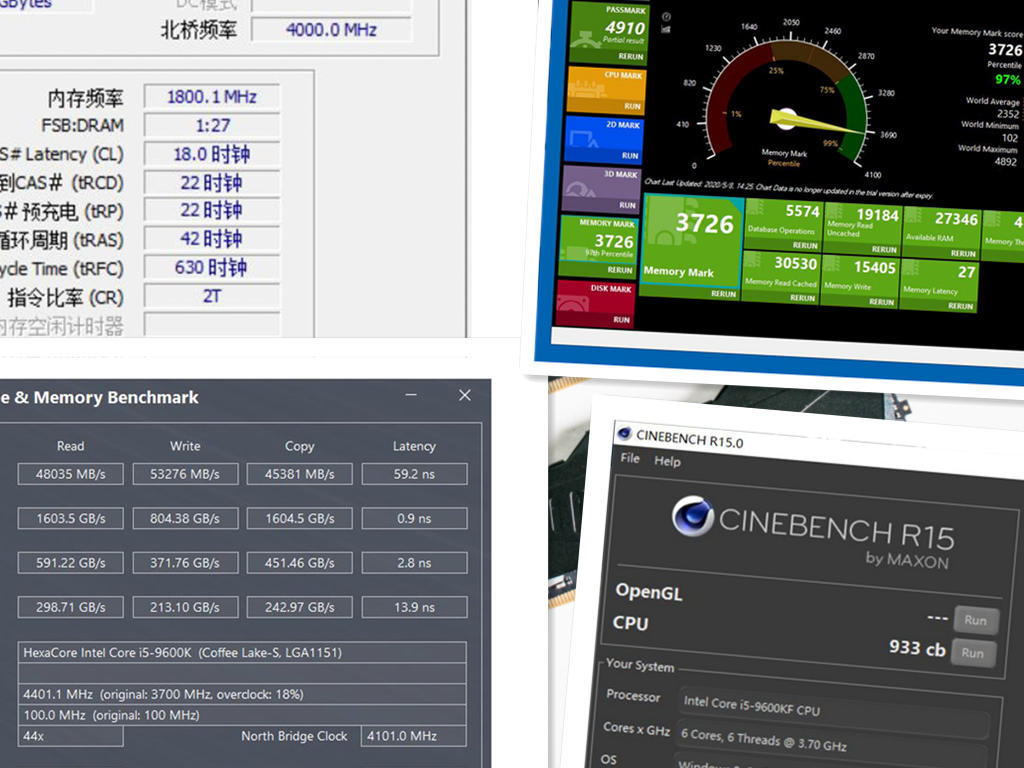Click the HexaCore Intel Core i5-9600K CPU field
Image resolution: width=1024 pixels, height=768 pixels.
point(242,652)
